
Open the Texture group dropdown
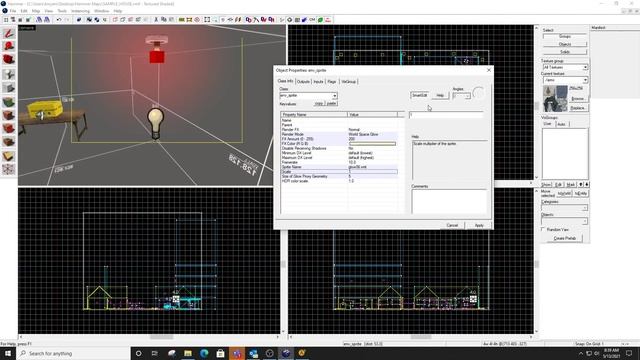pyautogui.click(x=585, y=67)
